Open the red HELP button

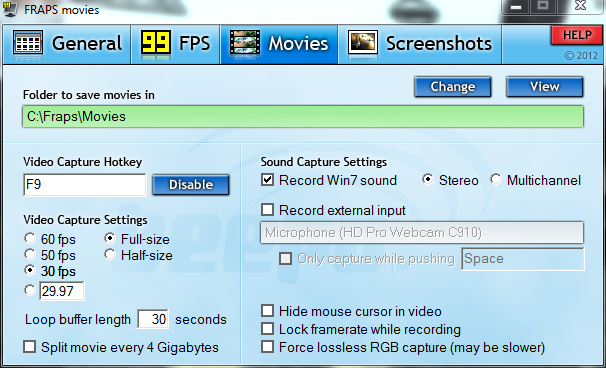(x=577, y=35)
